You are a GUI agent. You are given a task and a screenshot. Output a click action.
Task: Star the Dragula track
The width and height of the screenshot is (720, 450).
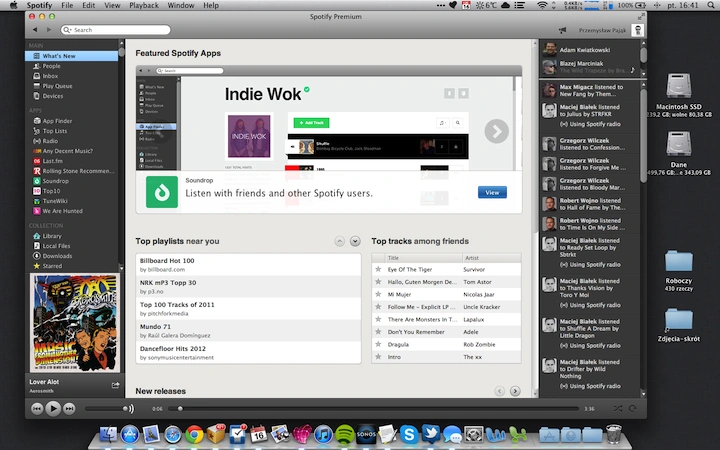[x=378, y=344]
